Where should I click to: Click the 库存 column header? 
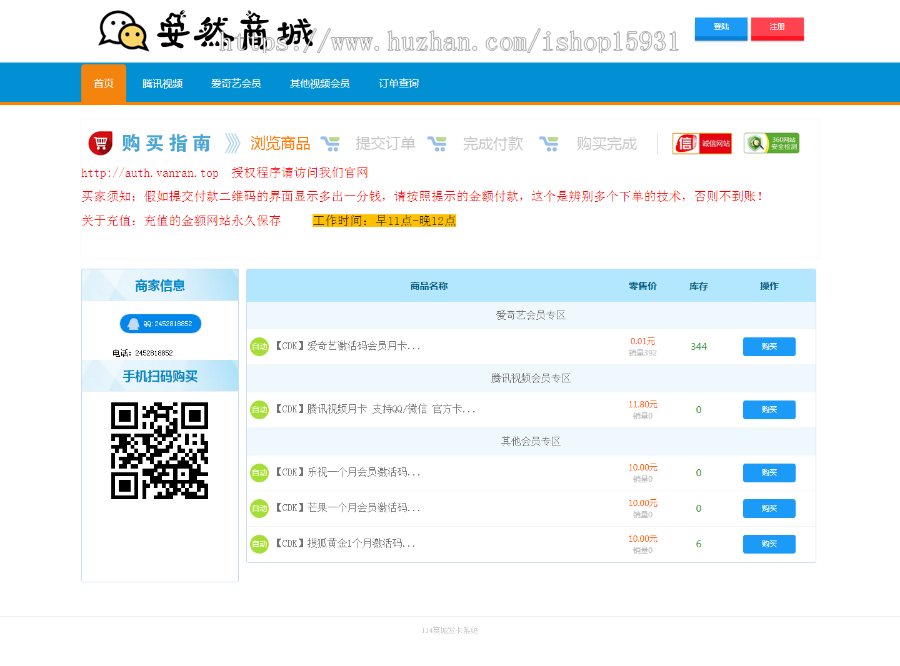coord(699,286)
